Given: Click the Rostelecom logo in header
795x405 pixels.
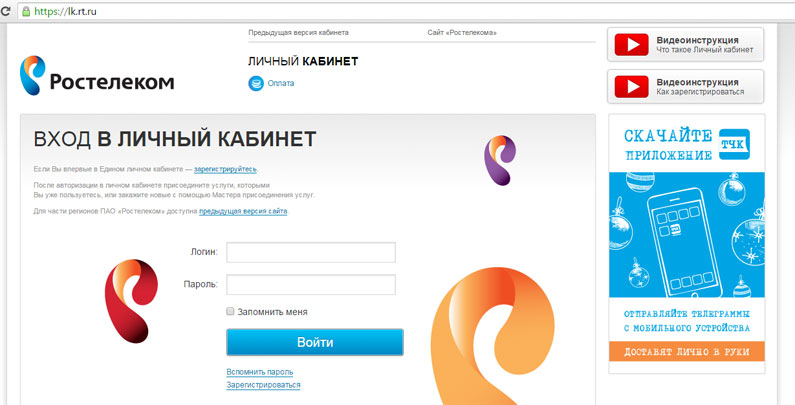Looking at the screenshot, I should point(97,76).
